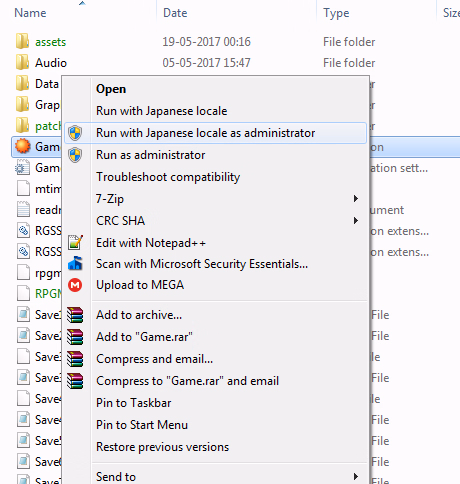460x484 pixels.
Task: Click the shield icon beside Japanese locale as administrator
Action: tap(75, 133)
